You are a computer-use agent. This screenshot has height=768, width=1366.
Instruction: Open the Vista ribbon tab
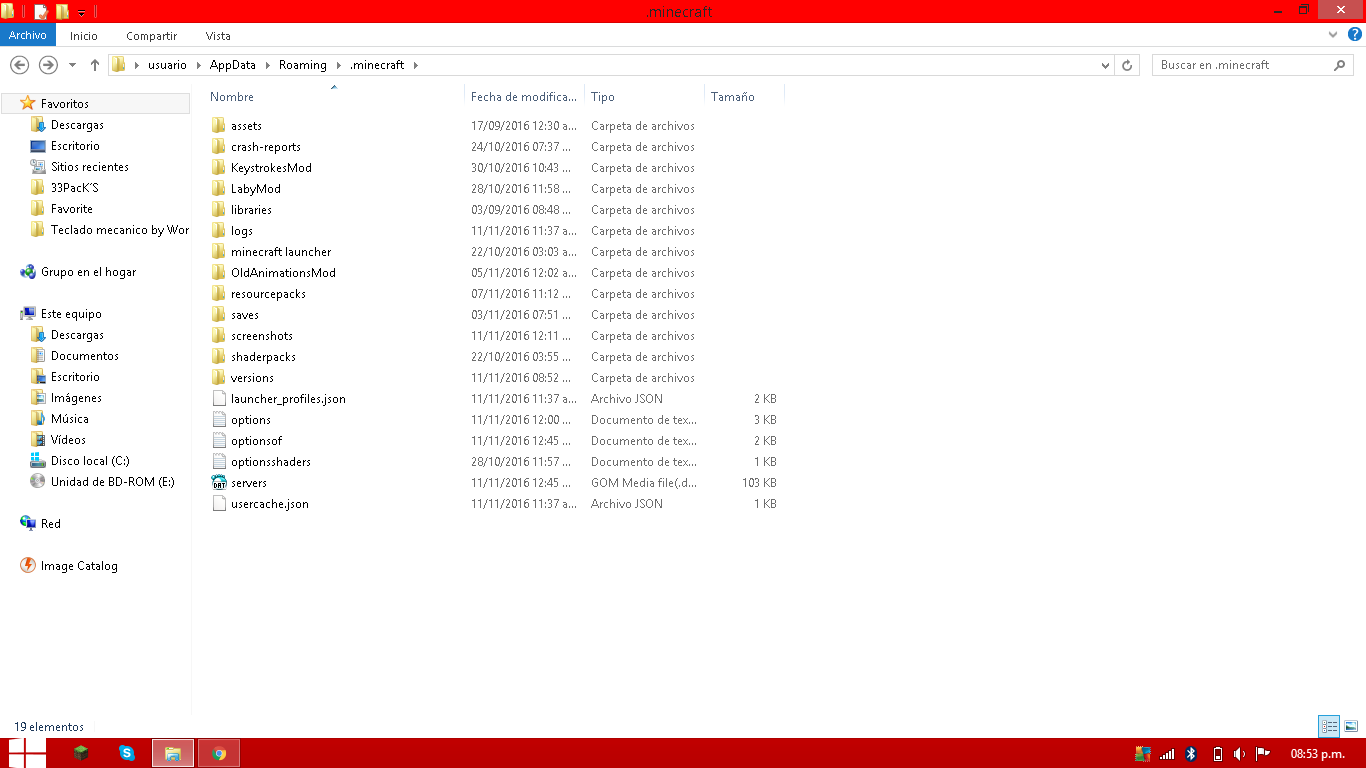(x=218, y=36)
